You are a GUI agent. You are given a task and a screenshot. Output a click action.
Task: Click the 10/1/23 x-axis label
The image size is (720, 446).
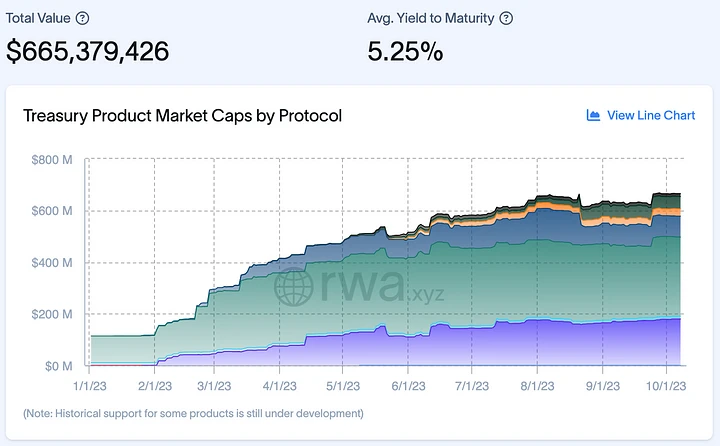coord(667,384)
